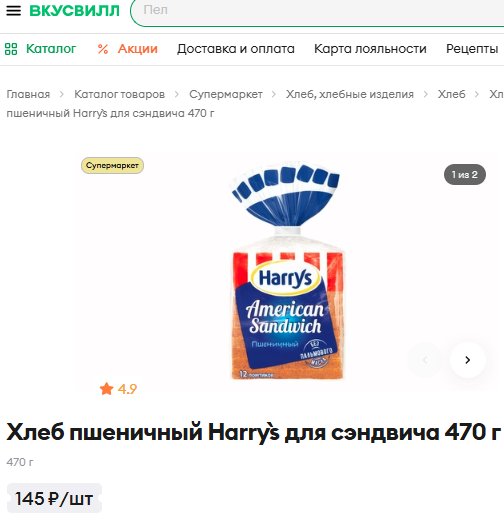Open the hamburger menu
This screenshot has width=504, height=528.
coord(13,10)
